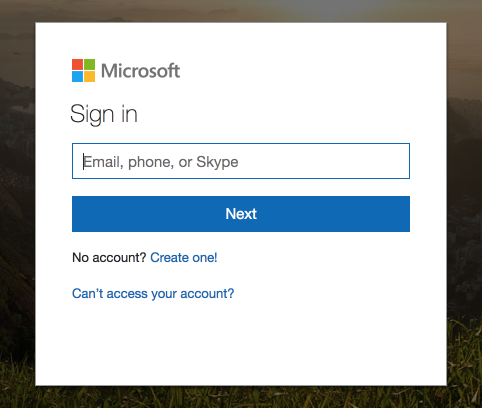Click the gray Microsoft wordmark text
Viewport: 482px width, 408px height.
(x=140, y=71)
